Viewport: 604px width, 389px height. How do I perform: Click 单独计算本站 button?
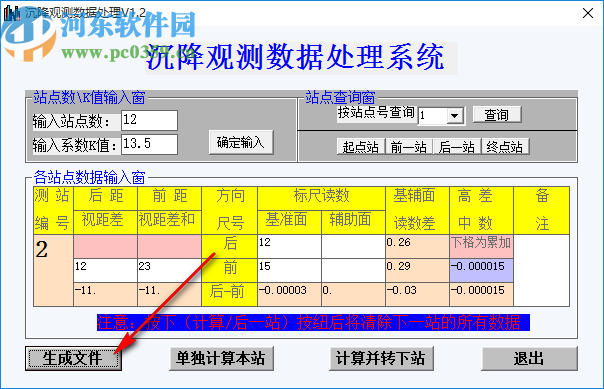(221, 359)
